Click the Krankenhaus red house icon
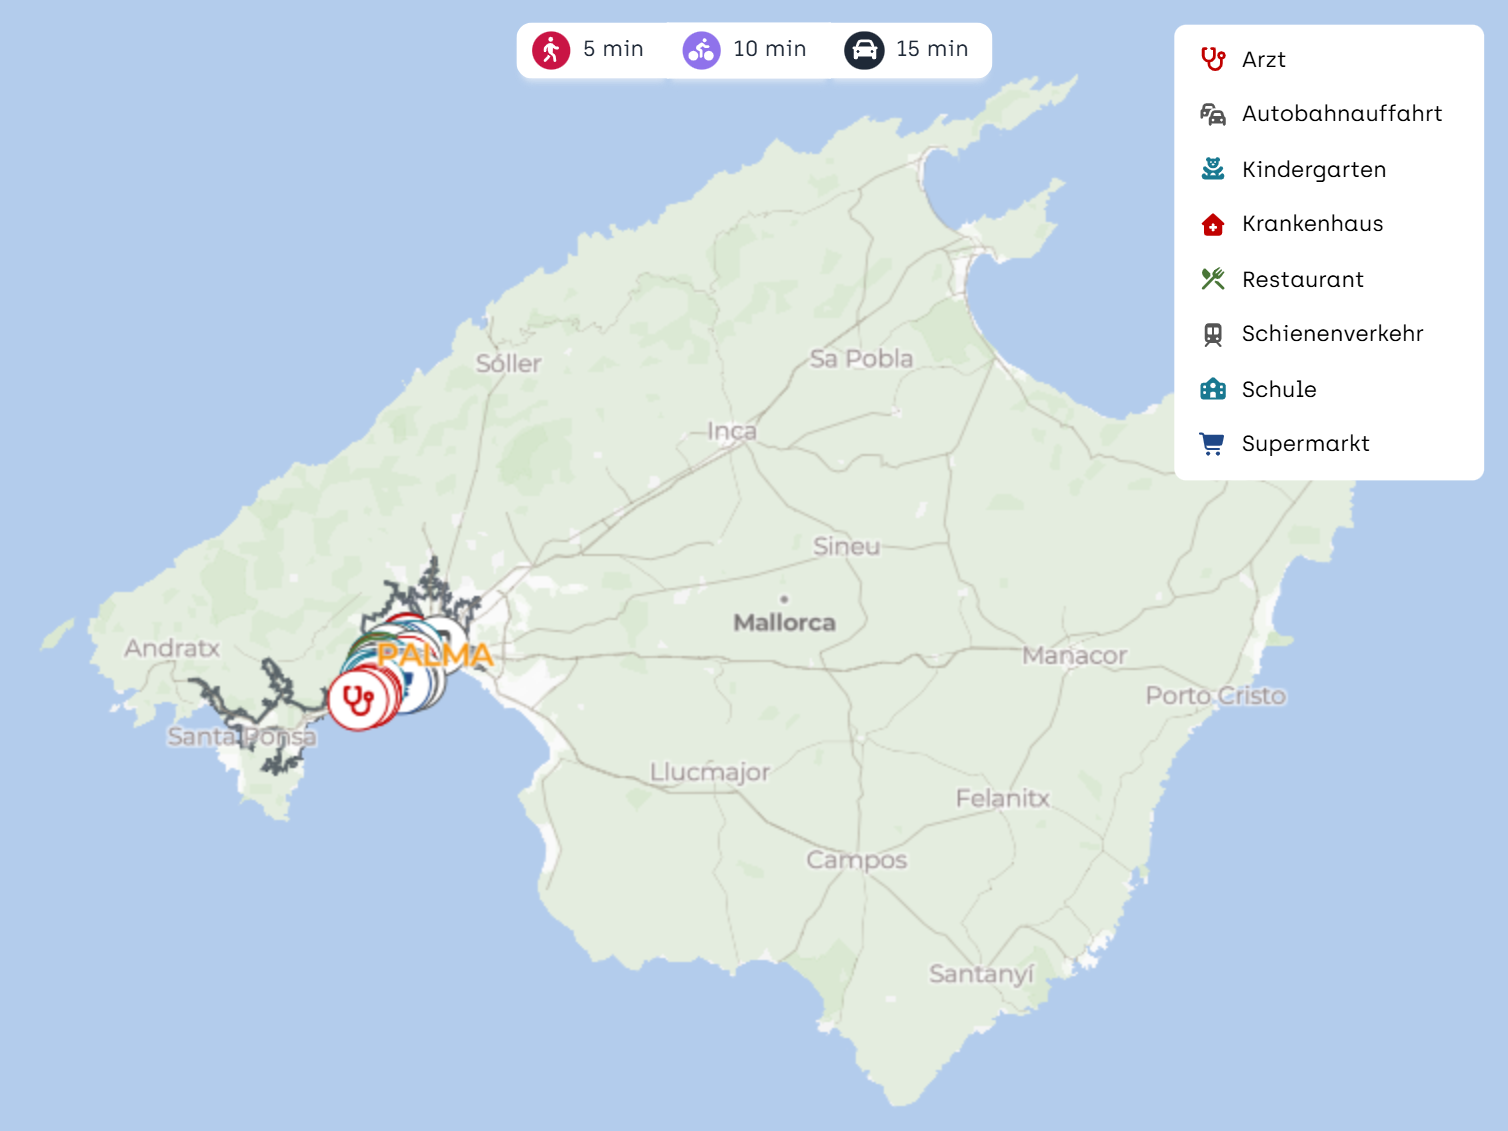 pos(1213,224)
